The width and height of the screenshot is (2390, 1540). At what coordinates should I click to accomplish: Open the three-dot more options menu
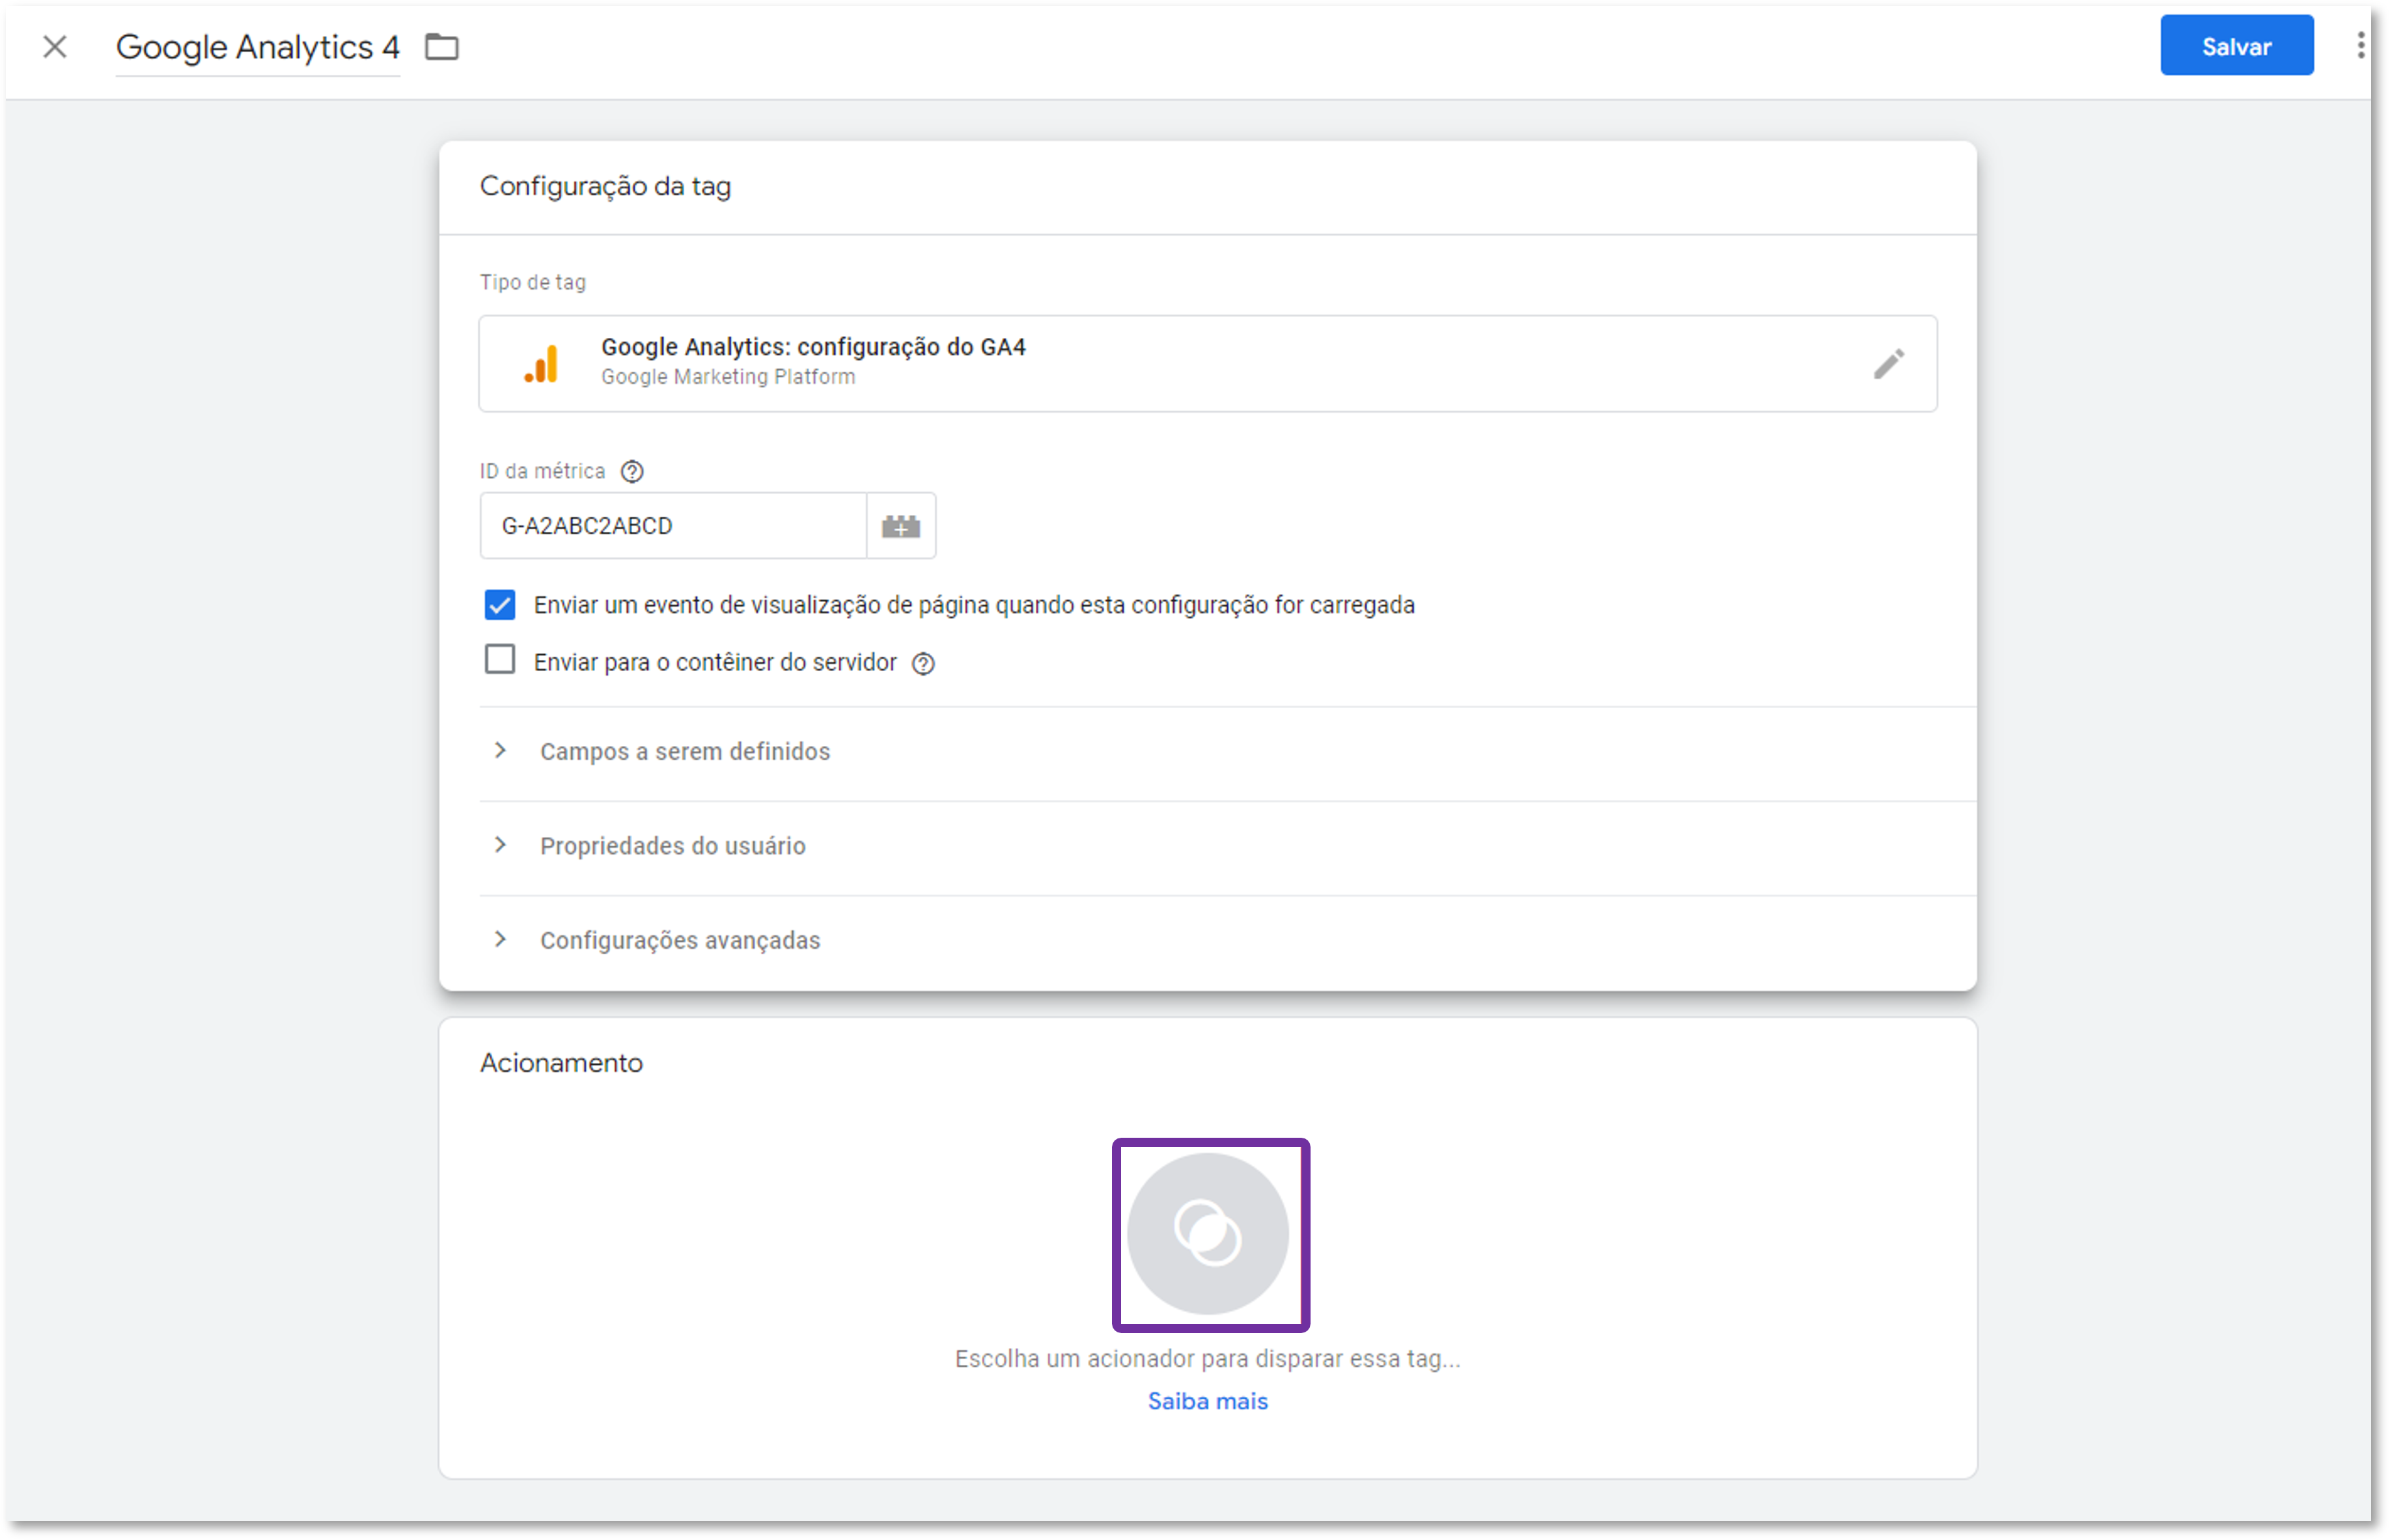(x=2360, y=46)
